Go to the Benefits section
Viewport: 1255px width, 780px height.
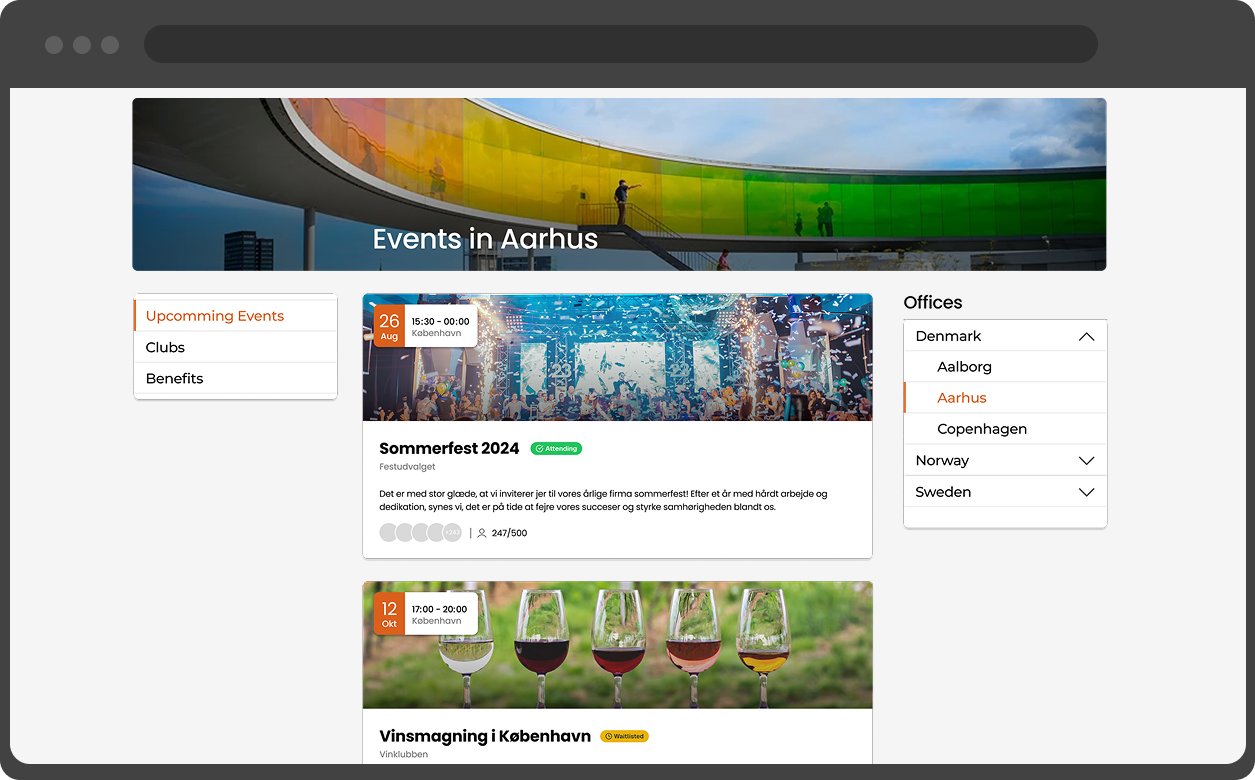coord(174,378)
